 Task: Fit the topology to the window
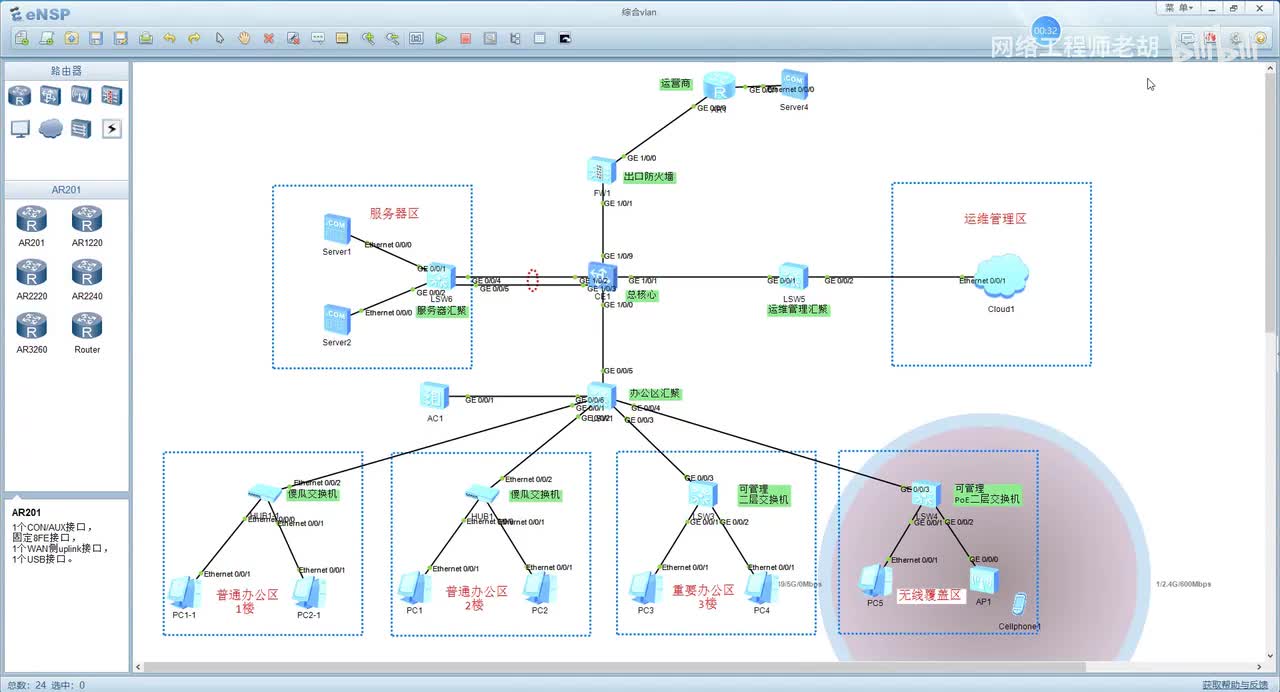click(x=416, y=38)
